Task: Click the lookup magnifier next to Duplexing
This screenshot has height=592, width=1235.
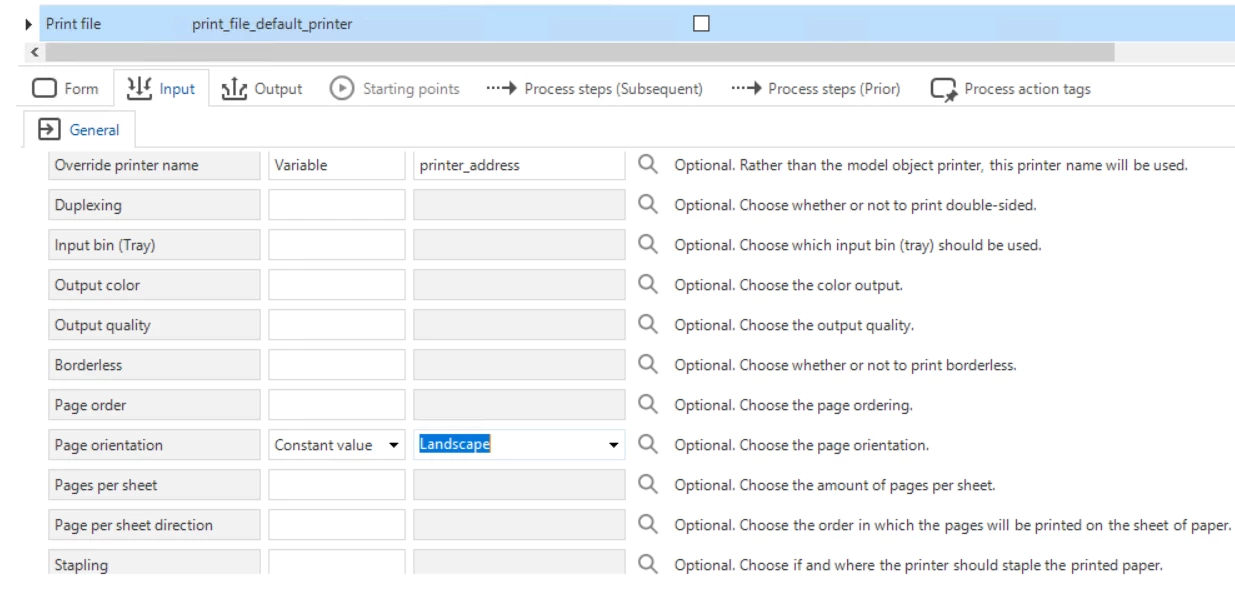Action: point(648,205)
